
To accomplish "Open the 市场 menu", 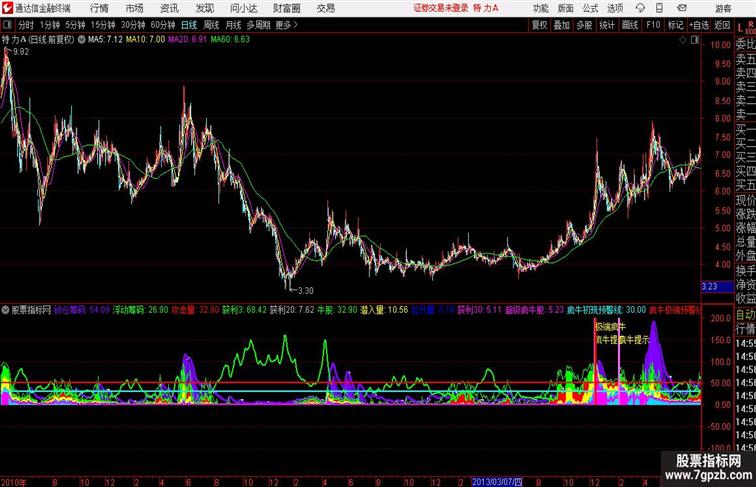I will pos(135,8).
